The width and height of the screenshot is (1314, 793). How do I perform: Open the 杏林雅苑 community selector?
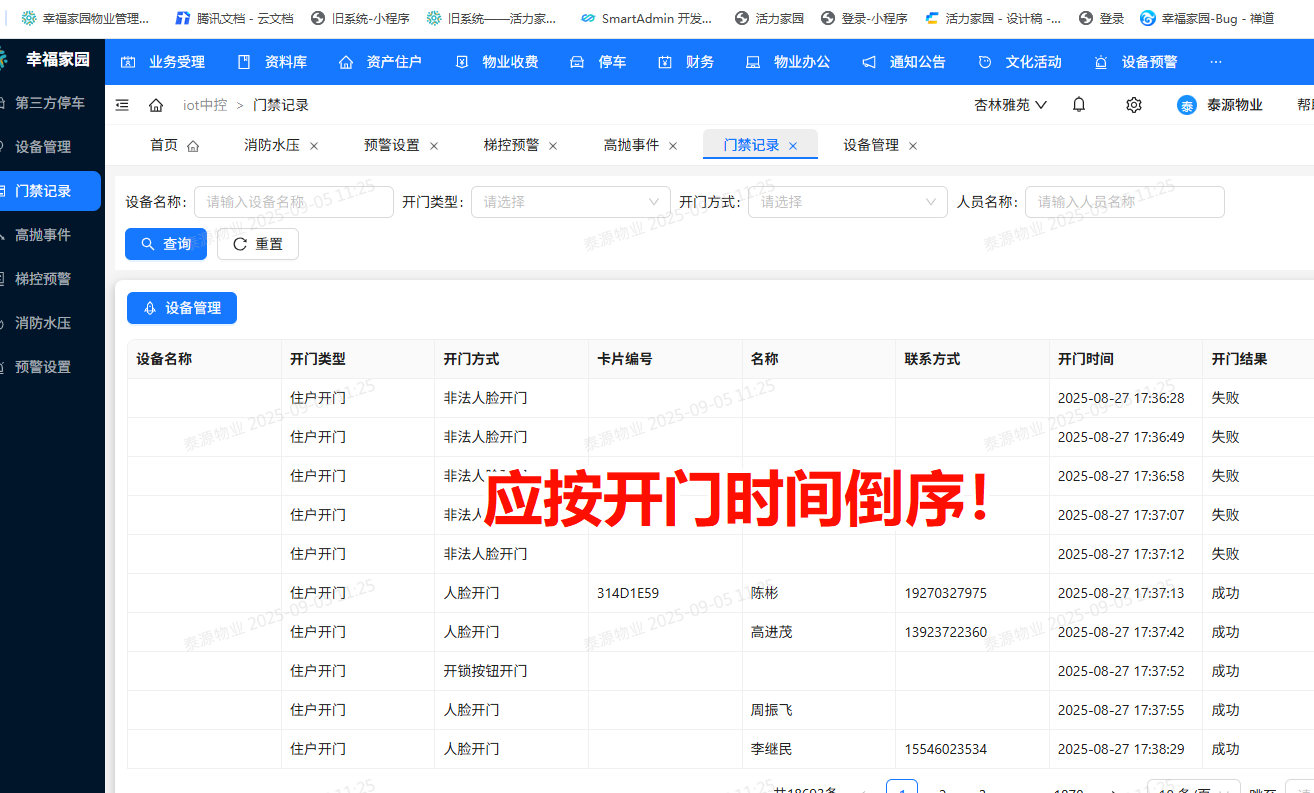(x=1010, y=105)
